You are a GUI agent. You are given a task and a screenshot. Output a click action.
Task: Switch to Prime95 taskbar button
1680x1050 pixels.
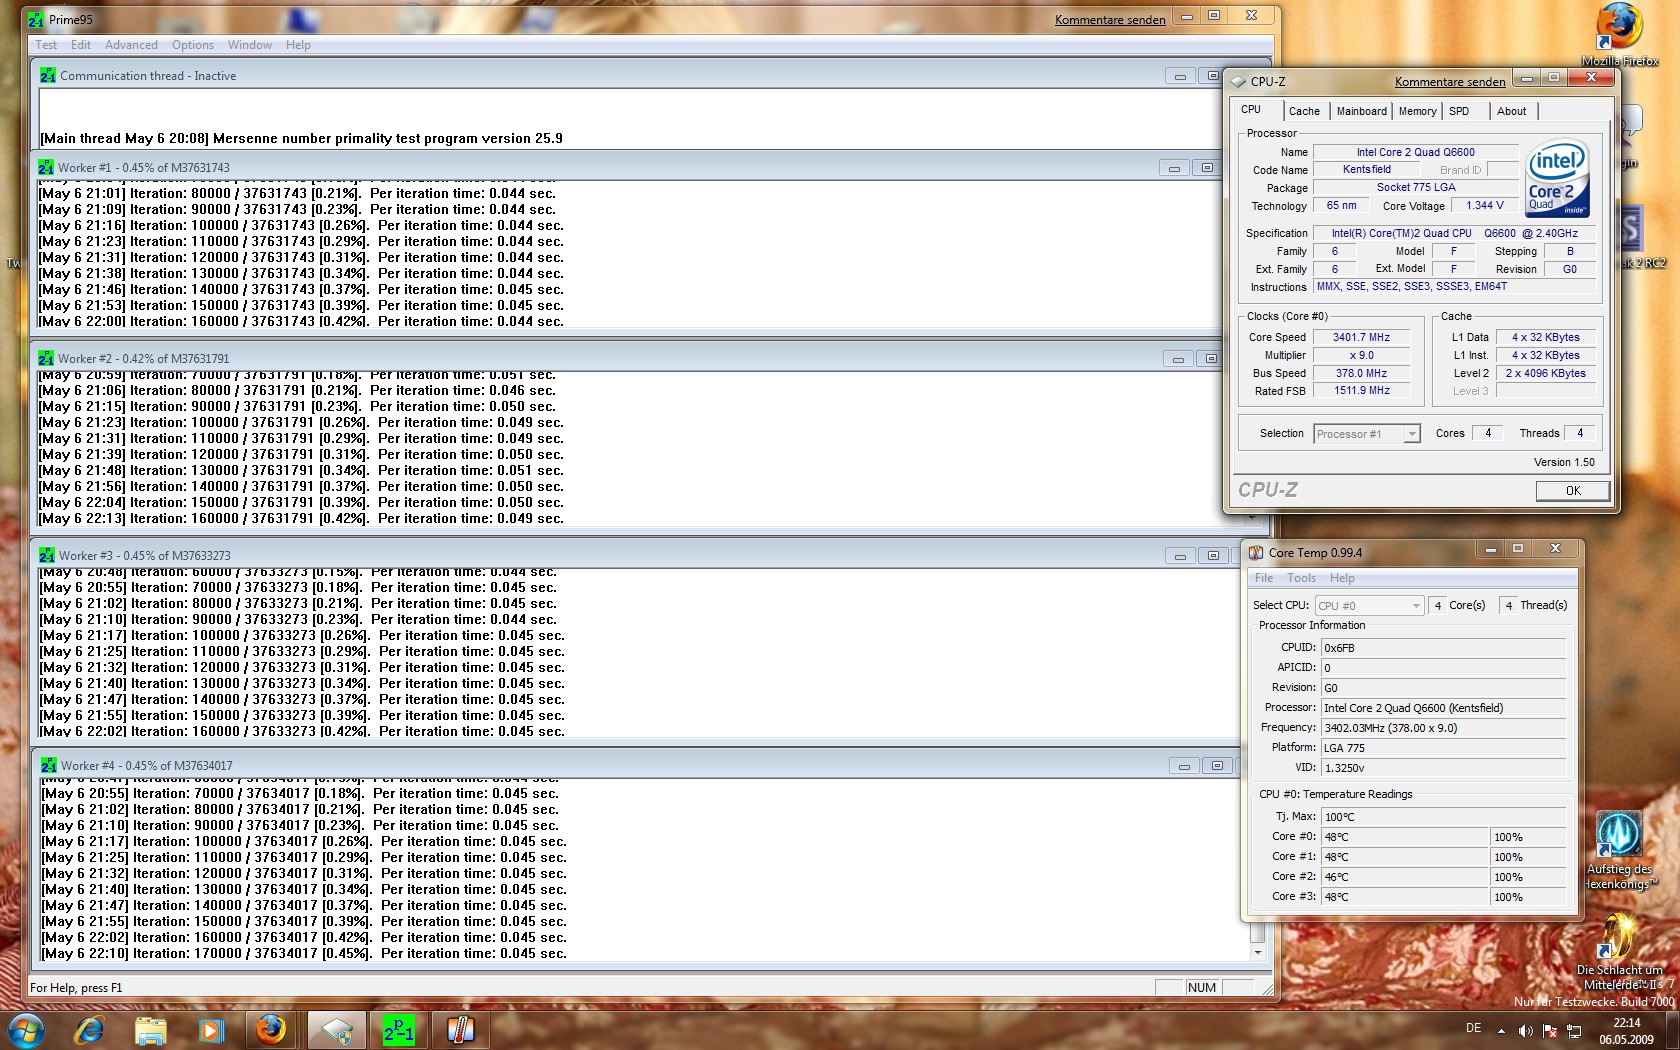click(399, 1030)
